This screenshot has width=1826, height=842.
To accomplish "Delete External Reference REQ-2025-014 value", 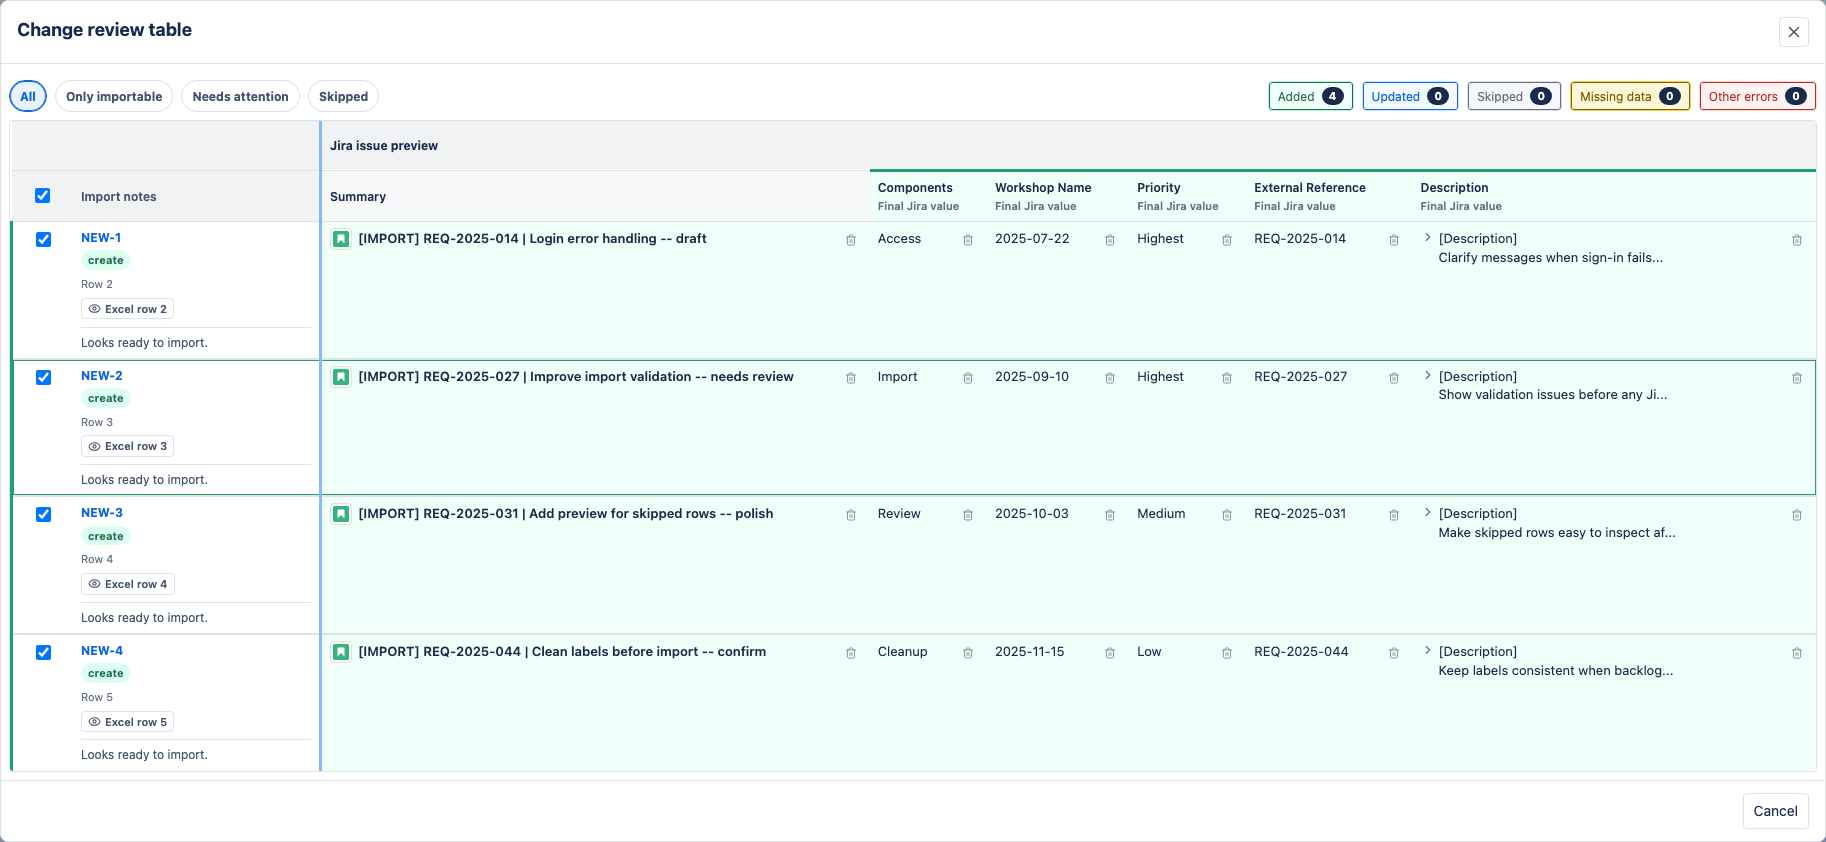I will tap(1394, 240).
